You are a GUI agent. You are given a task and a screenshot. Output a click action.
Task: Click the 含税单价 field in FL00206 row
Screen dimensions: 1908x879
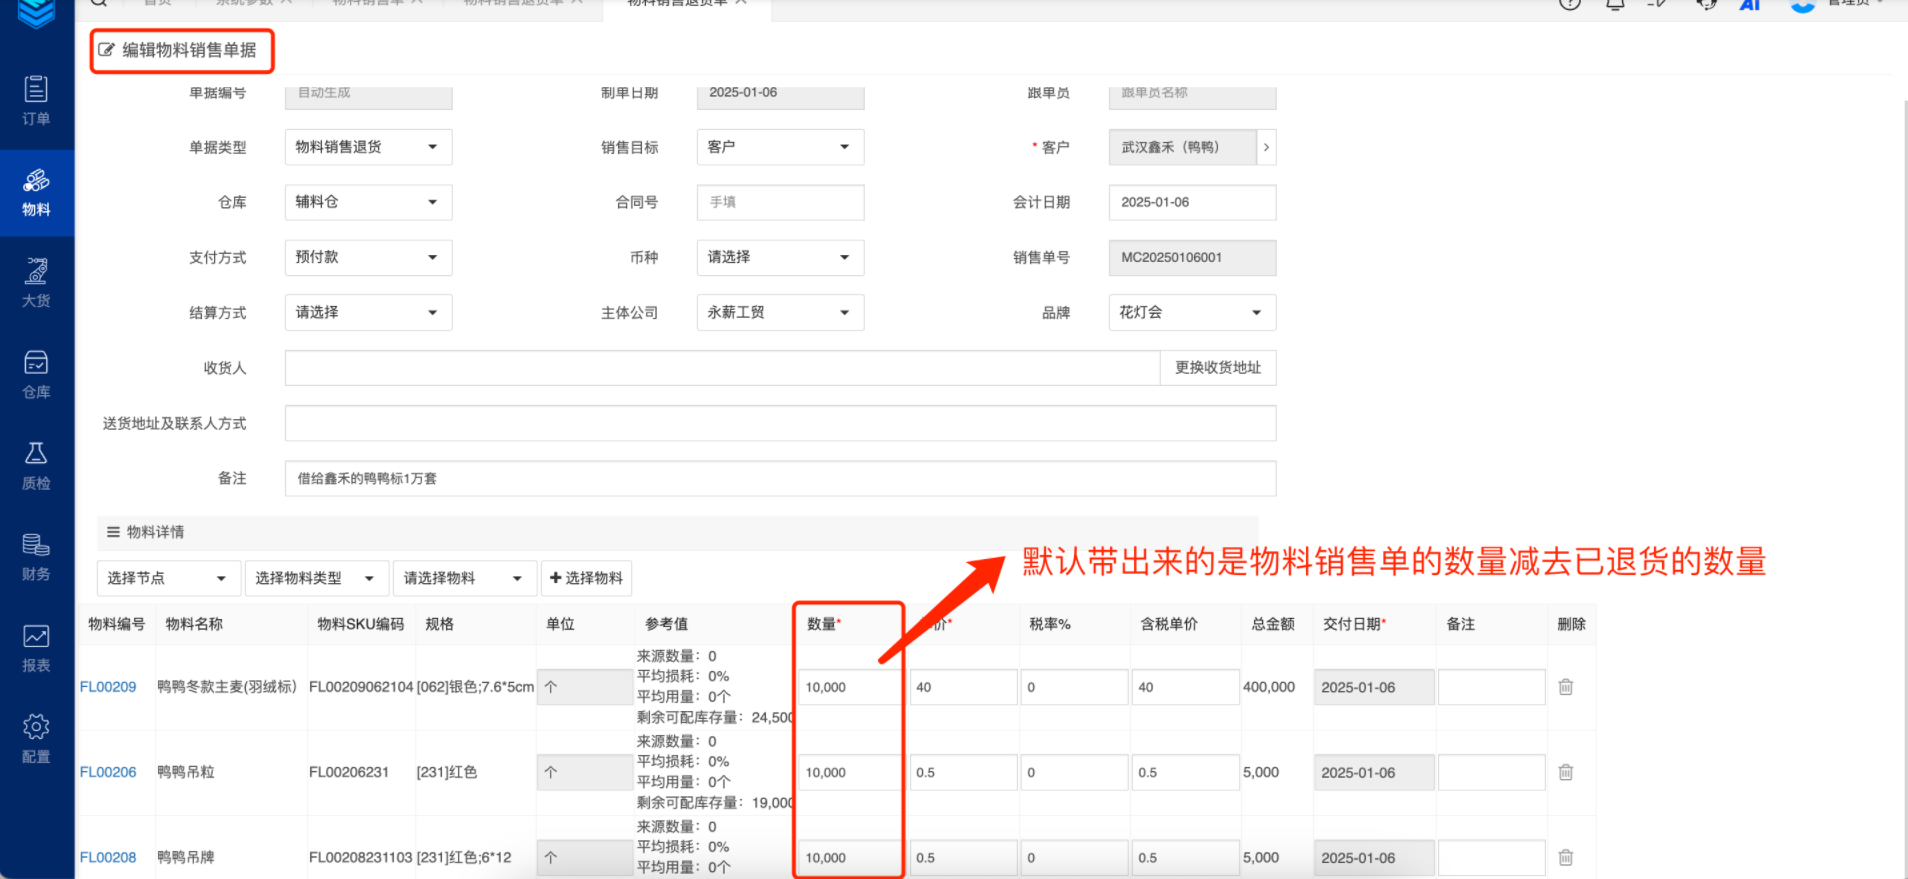click(x=1185, y=772)
